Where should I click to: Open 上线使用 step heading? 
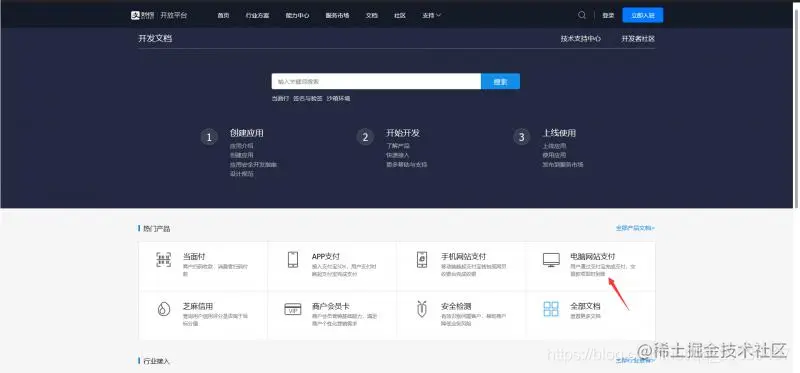point(559,133)
